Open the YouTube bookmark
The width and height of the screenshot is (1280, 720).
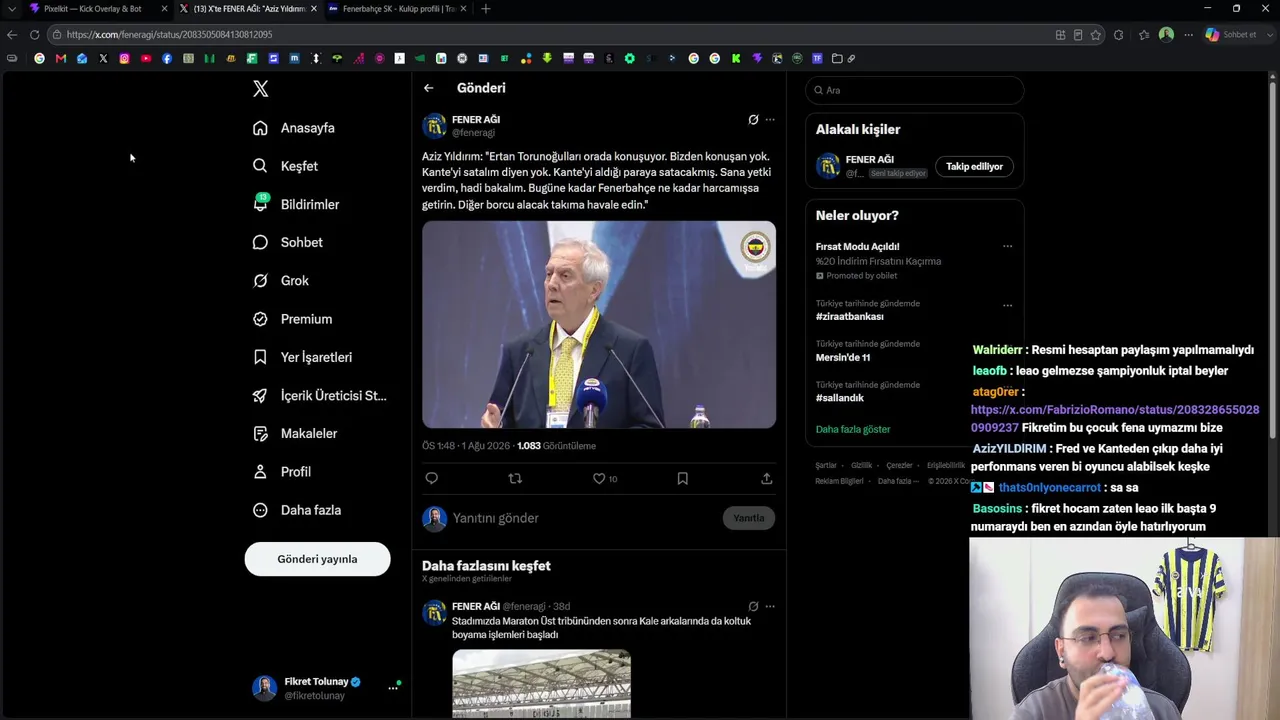coord(146,58)
